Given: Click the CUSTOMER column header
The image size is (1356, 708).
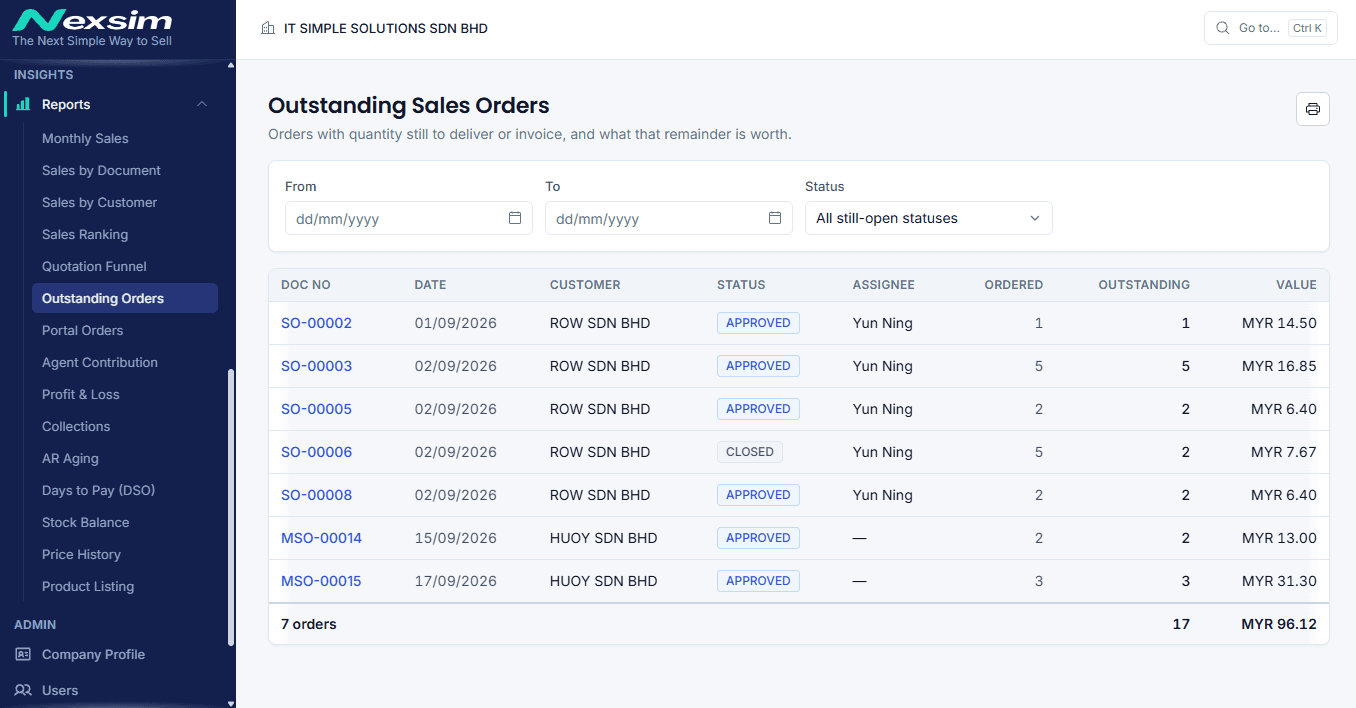Looking at the screenshot, I should [x=585, y=285].
